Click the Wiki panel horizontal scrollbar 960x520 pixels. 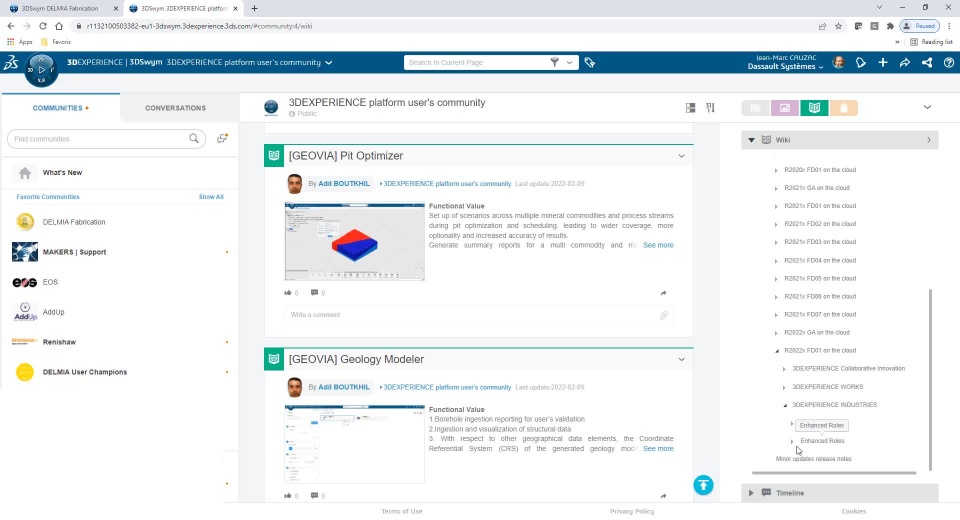pos(834,473)
